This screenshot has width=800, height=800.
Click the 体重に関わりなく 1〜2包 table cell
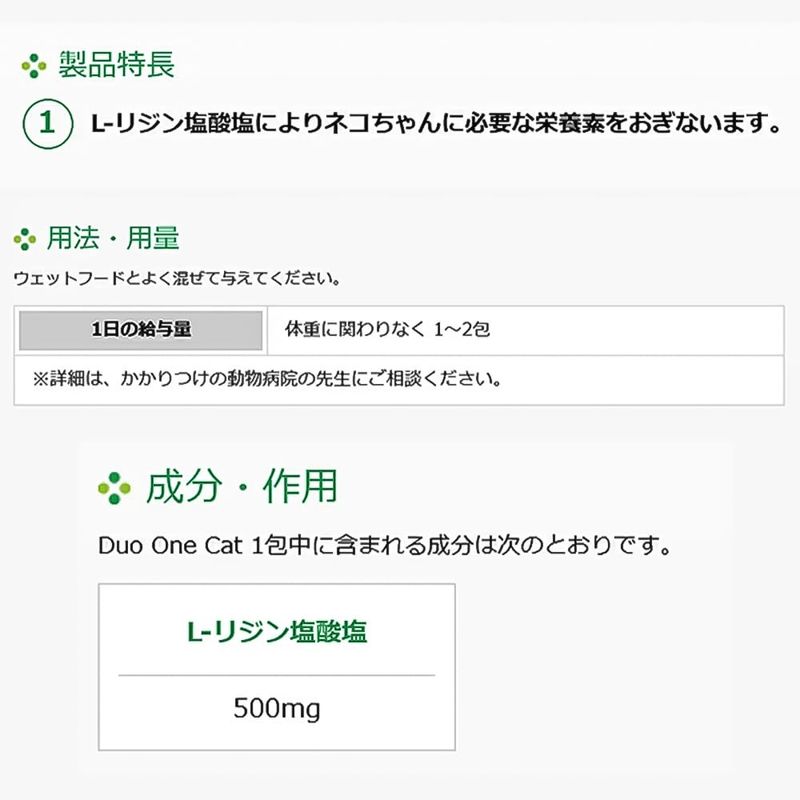pyautogui.click(x=526, y=330)
